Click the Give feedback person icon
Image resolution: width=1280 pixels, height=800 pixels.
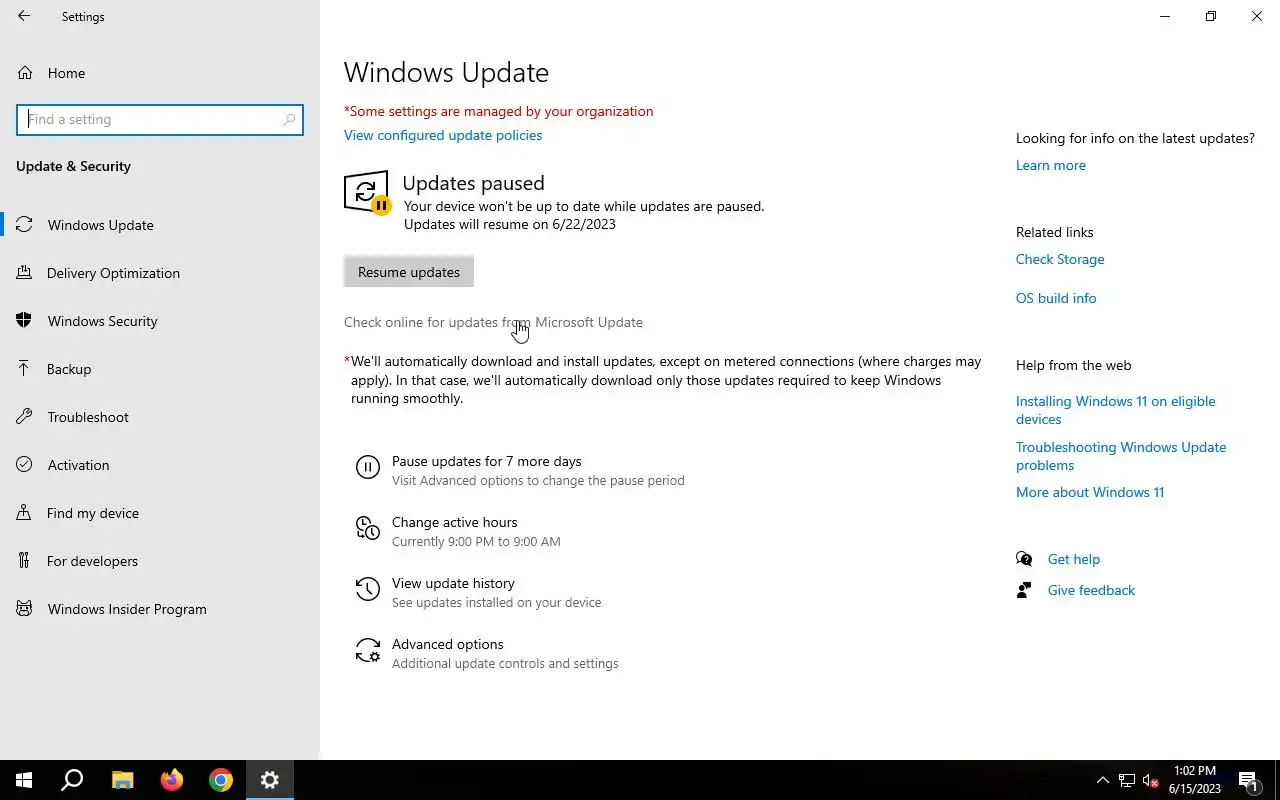1024,590
